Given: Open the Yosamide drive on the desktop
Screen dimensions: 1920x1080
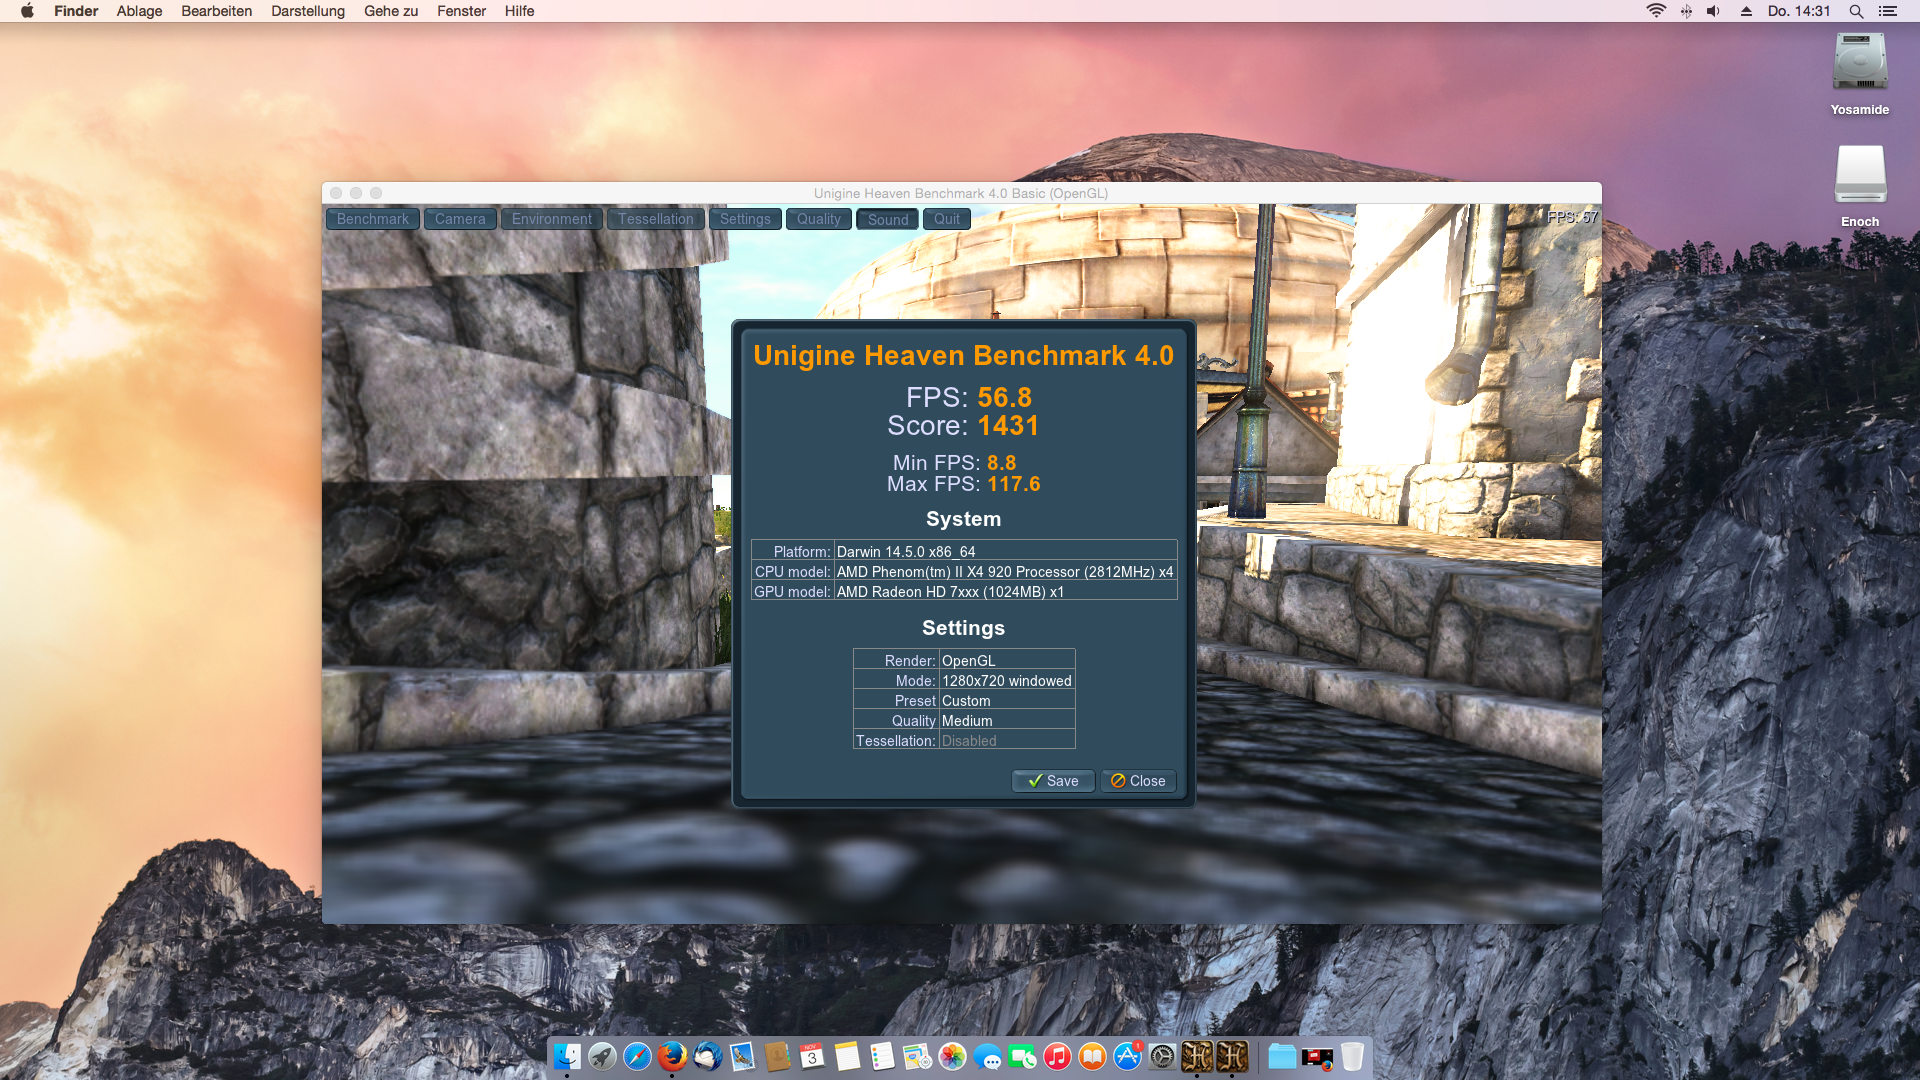Looking at the screenshot, I should (x=1859, y=64).
